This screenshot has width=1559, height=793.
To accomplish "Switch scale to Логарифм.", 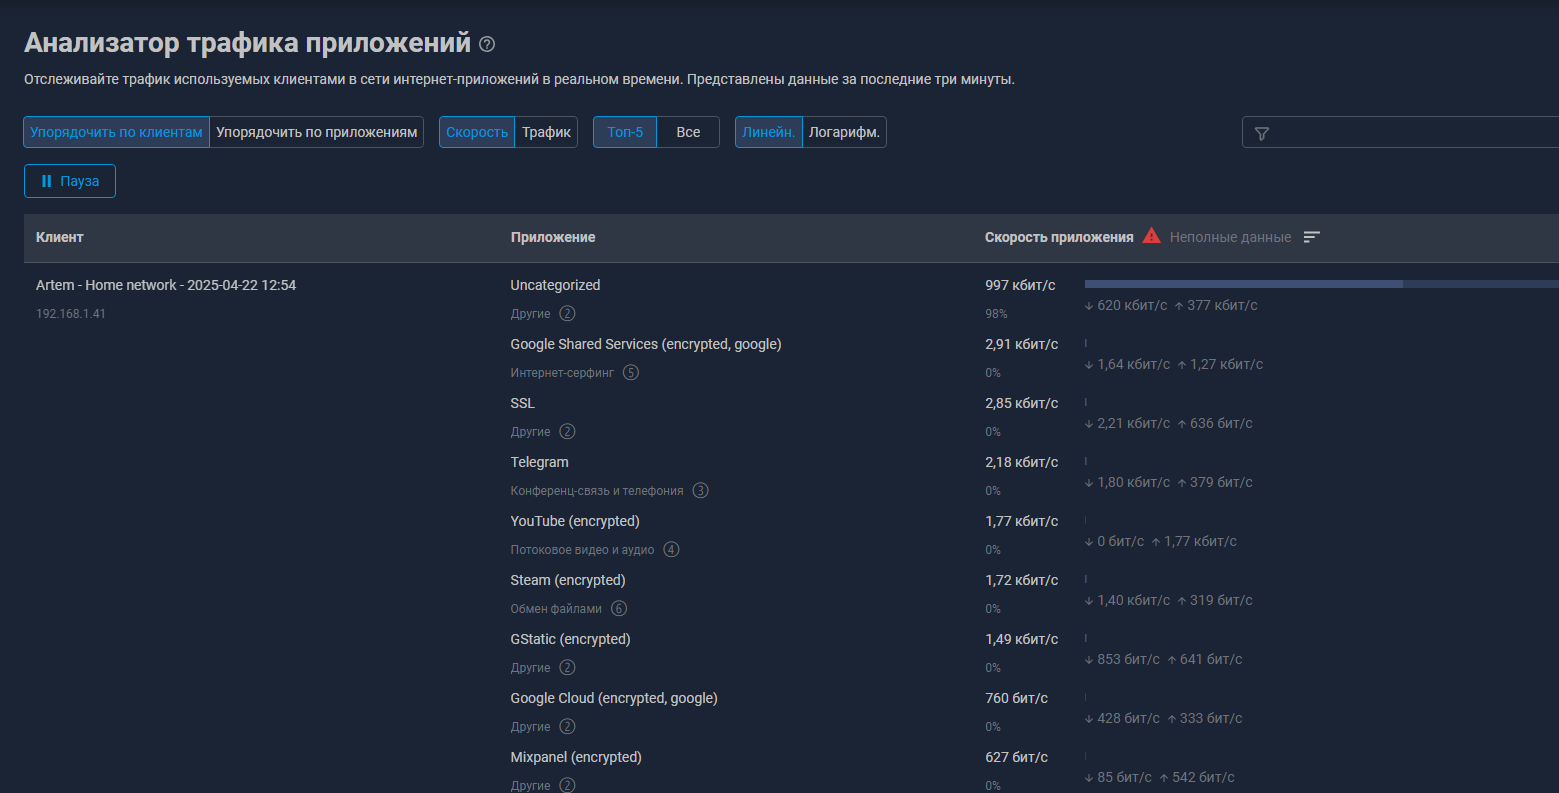I will [844, 132].
